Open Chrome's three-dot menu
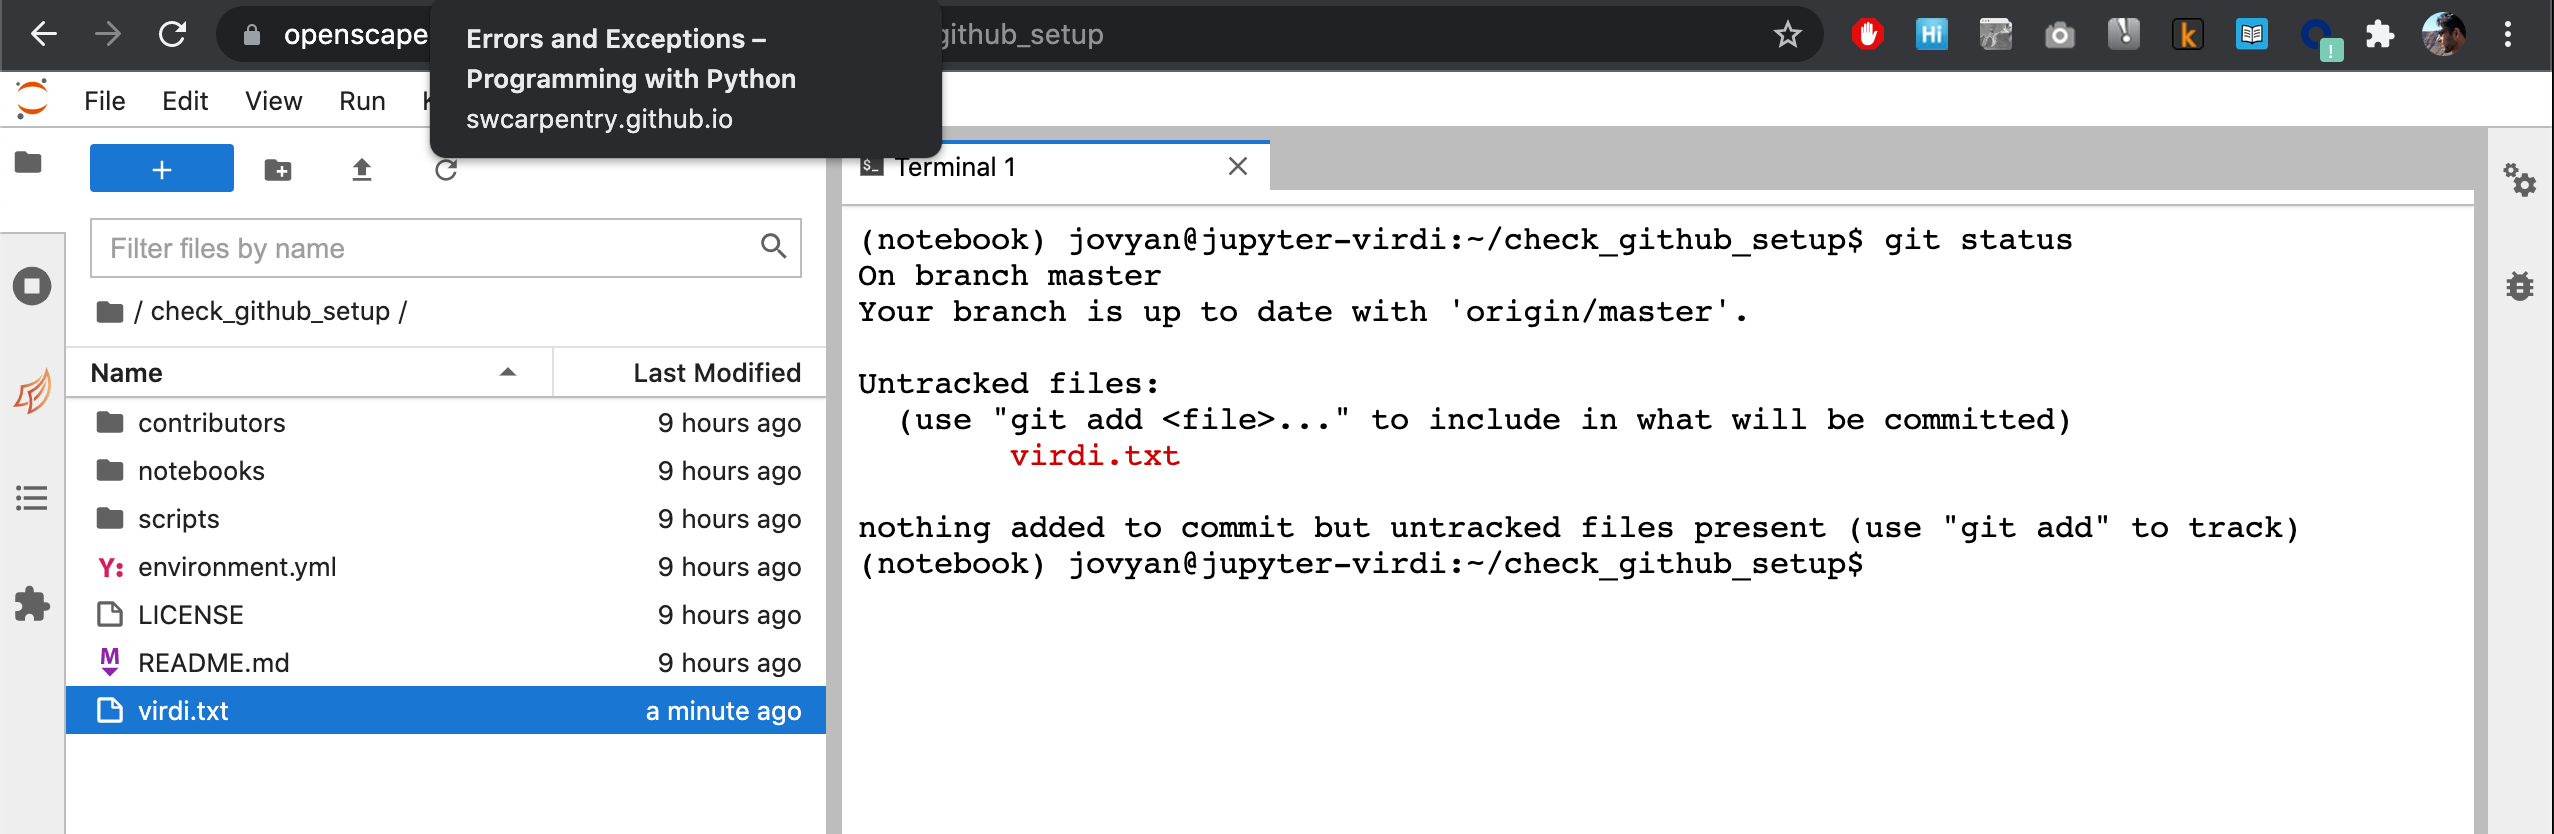2554x834 pixels. (2508, 34)
